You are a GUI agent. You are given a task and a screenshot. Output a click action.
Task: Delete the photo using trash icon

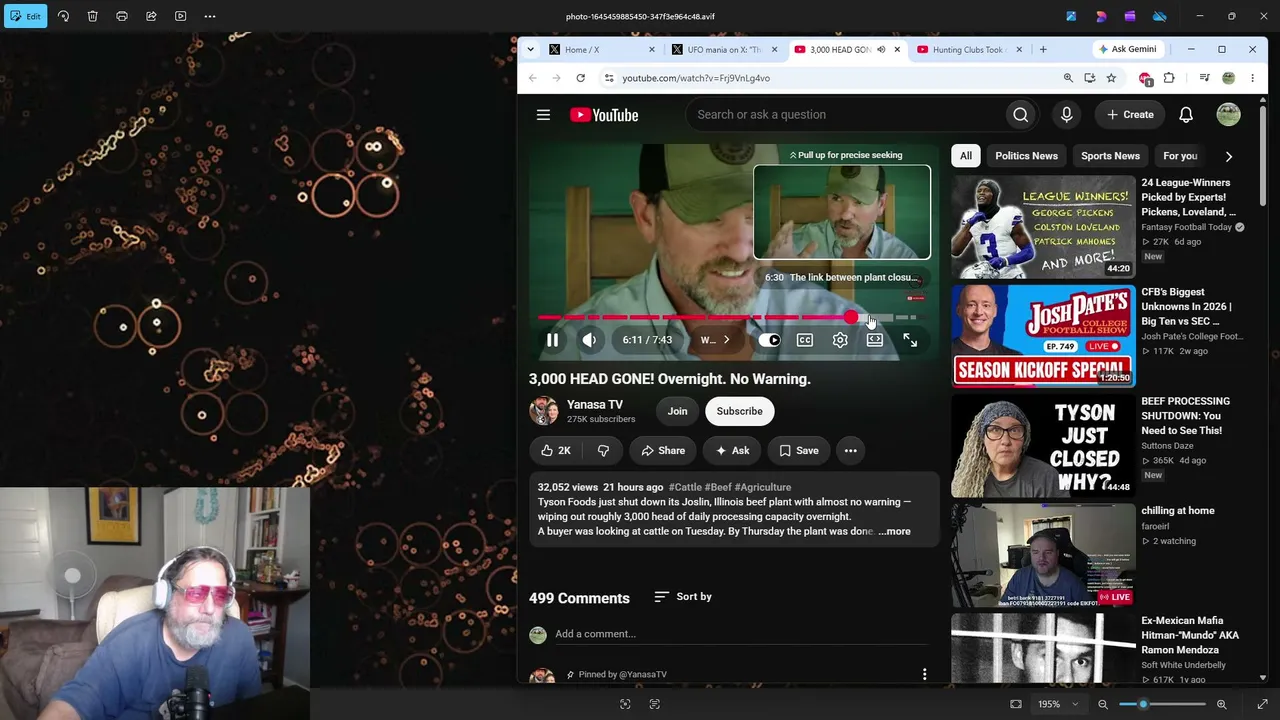coord(92,16)
